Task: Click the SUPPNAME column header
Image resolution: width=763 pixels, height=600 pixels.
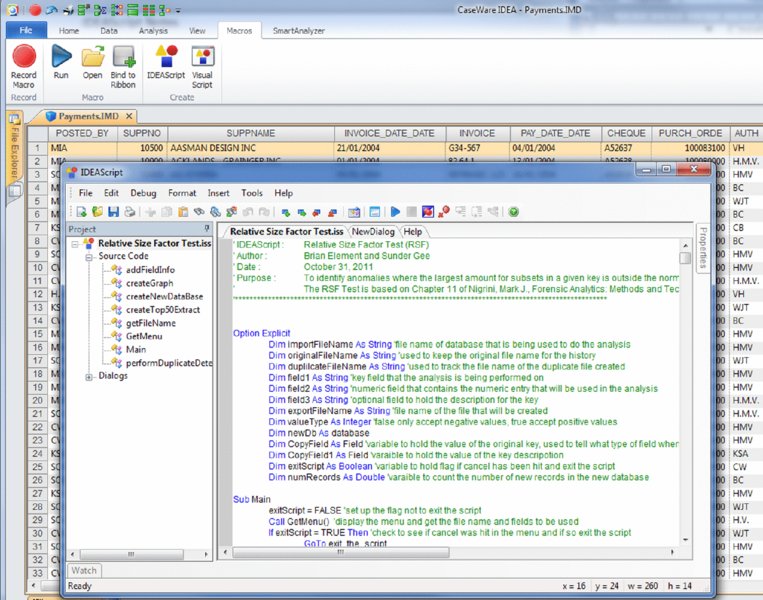Action: pos(251,133)
